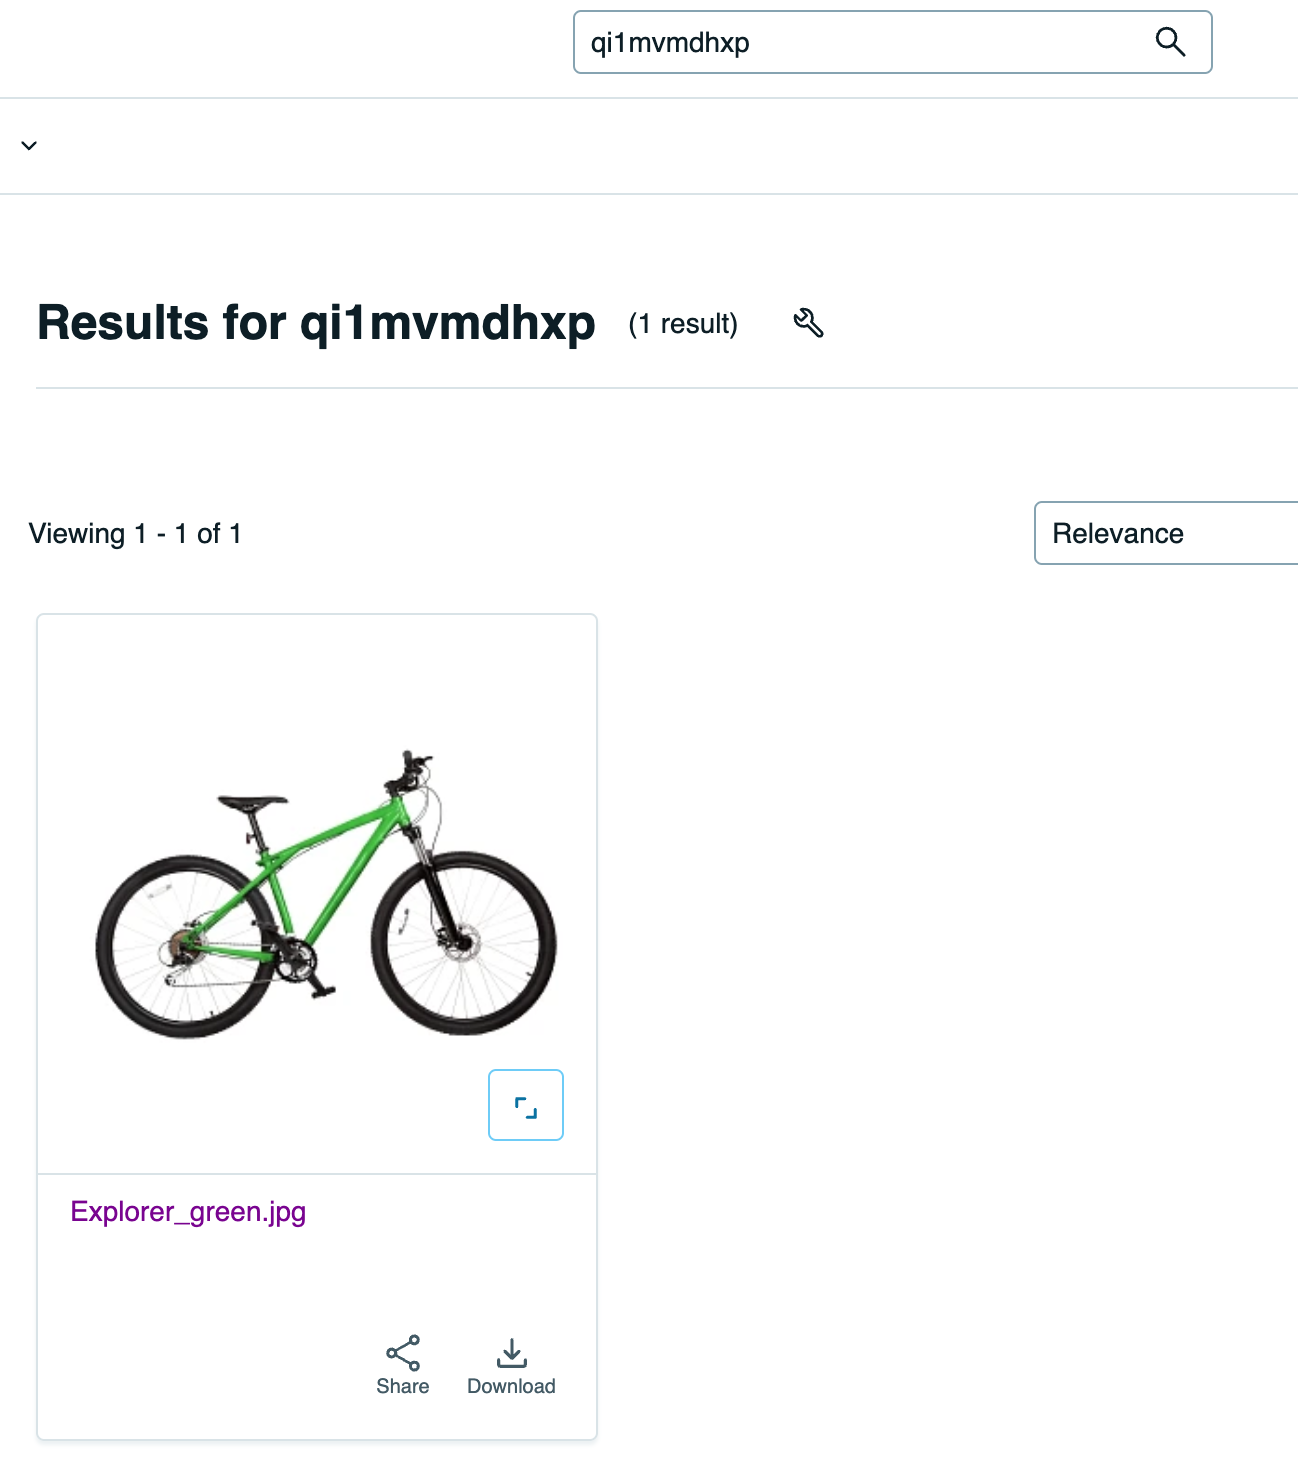Screen dimensions: 1298x1458
Task: Click the bicycle's black saddle in the thumbnail
Action: pyautogui.click(x=252, y=802)
